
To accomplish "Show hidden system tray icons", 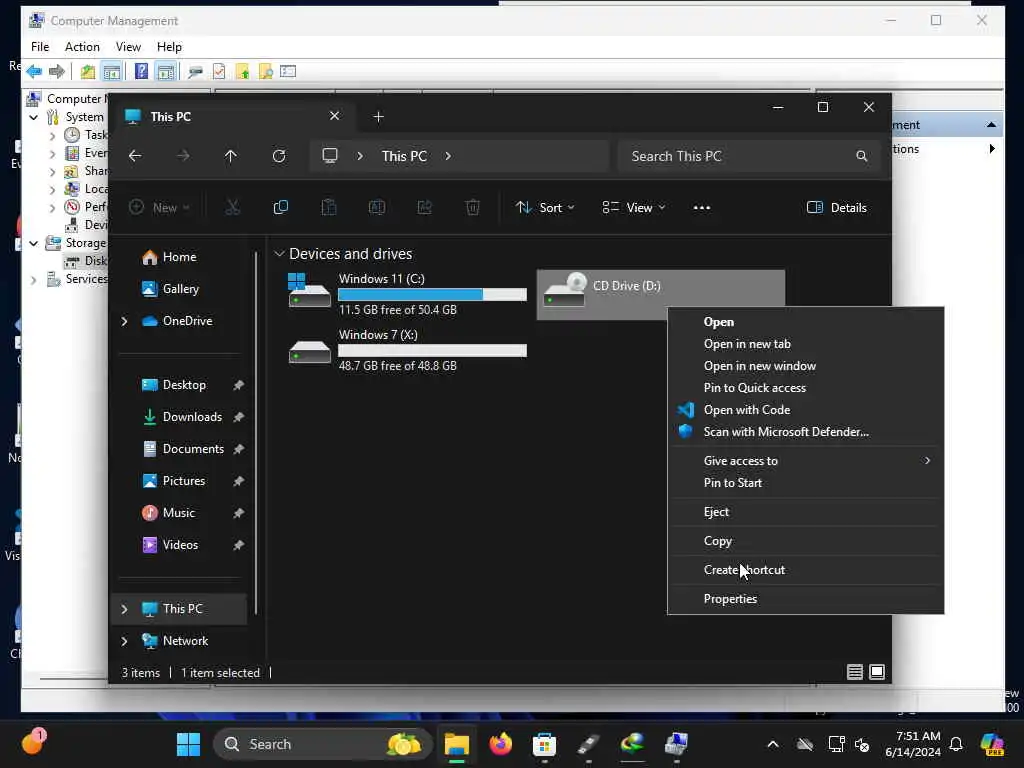I will point(773,744).
